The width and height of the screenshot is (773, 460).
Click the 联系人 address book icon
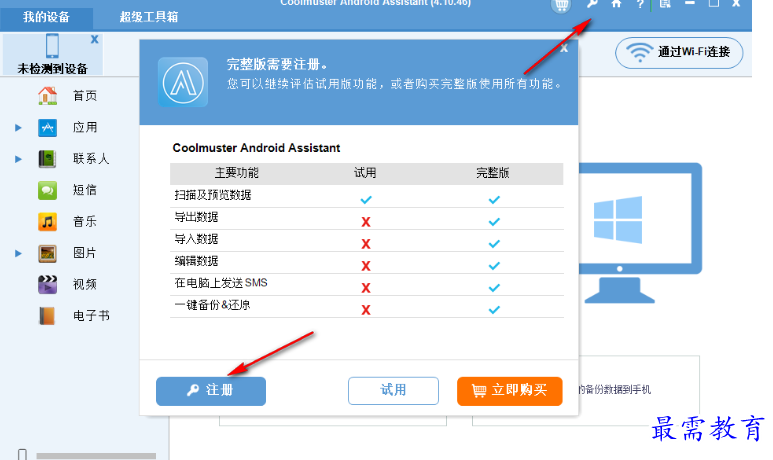[x=47, y=159]
